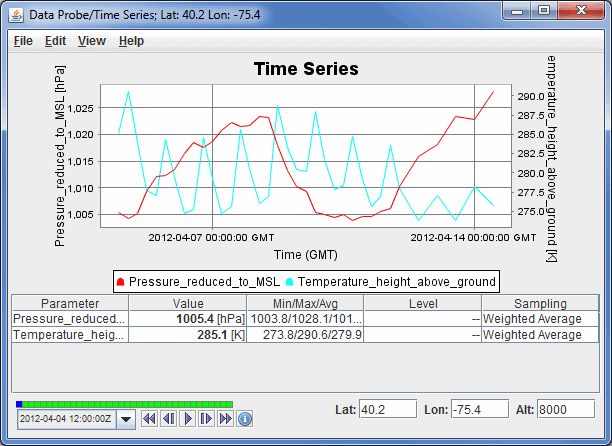Click the Java application icon in title bar
The width and height of the screenshot is (612, 446).
click(17, 15)
